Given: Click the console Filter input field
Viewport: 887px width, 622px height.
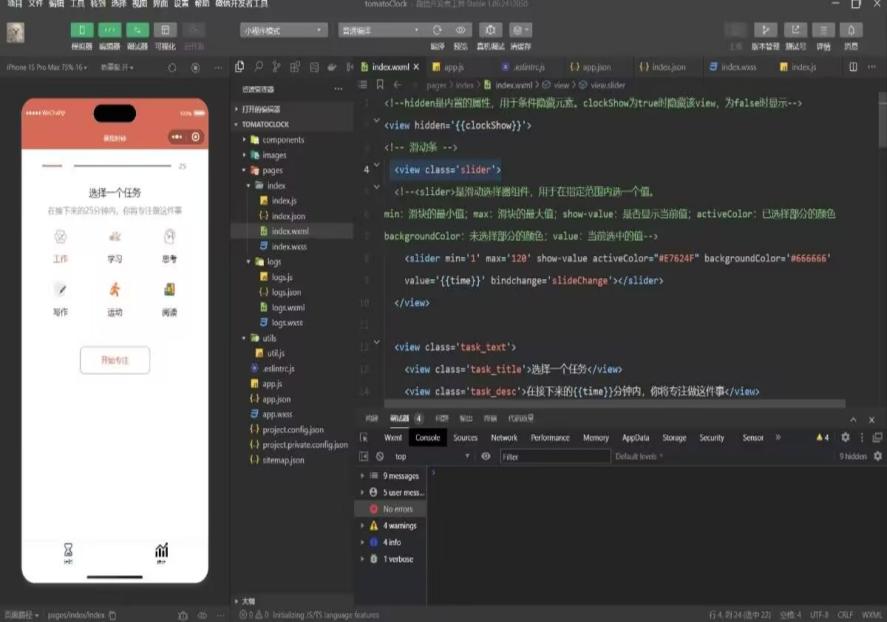Looking at the screenshot, I should [x=554, y=456].
